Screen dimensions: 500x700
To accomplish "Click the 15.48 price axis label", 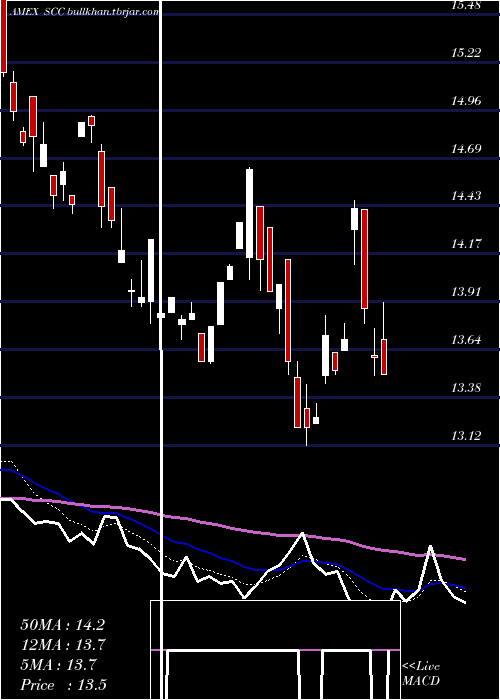I will [x=466, y=5].
